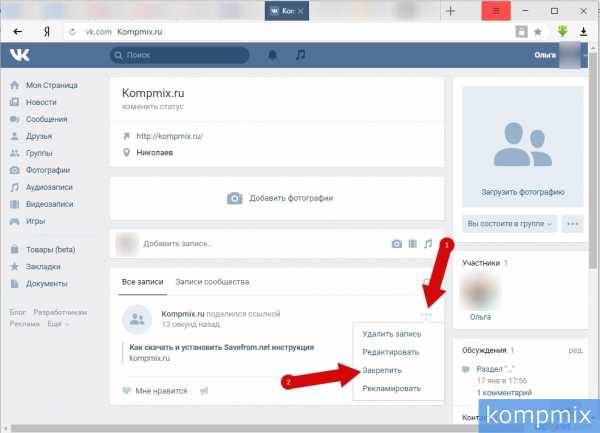
Task: Open the browser downloads icon
Action: tap(583, 32)
